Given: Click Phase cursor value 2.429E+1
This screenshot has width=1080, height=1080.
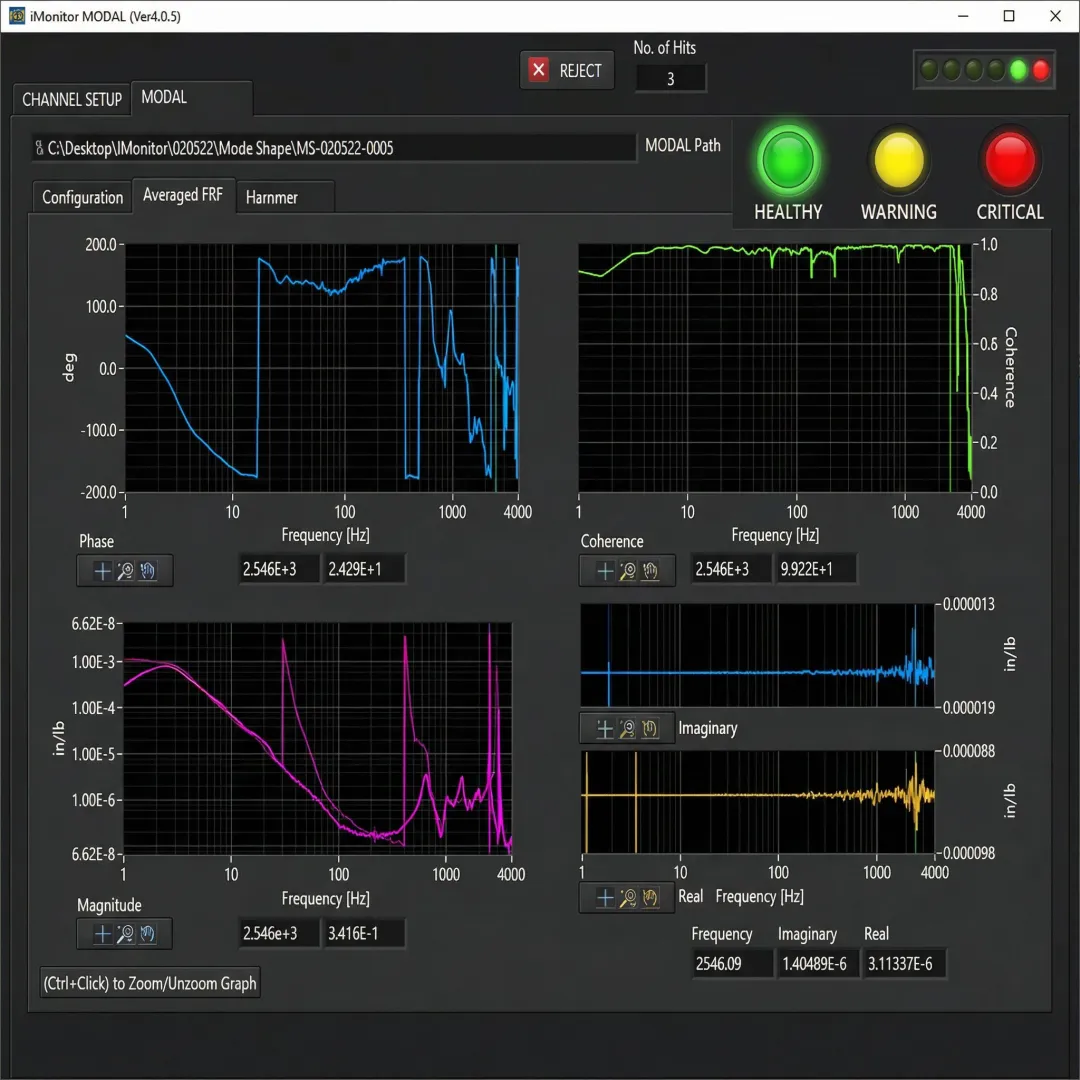Looking at the screenshot, I should point(364,570).
